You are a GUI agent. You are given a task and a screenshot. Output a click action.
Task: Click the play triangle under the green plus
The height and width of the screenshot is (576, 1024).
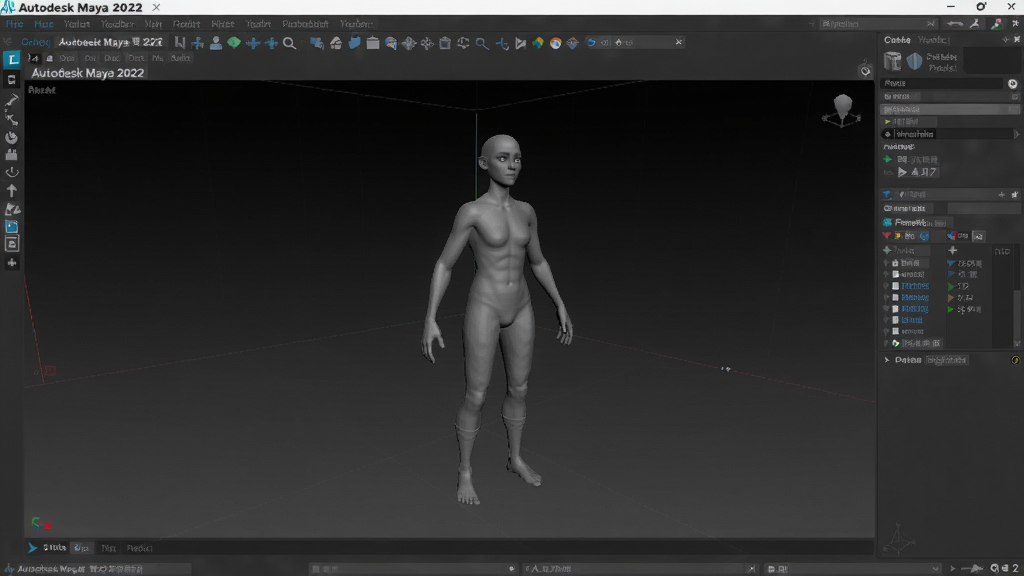click(x=902, y=172)
